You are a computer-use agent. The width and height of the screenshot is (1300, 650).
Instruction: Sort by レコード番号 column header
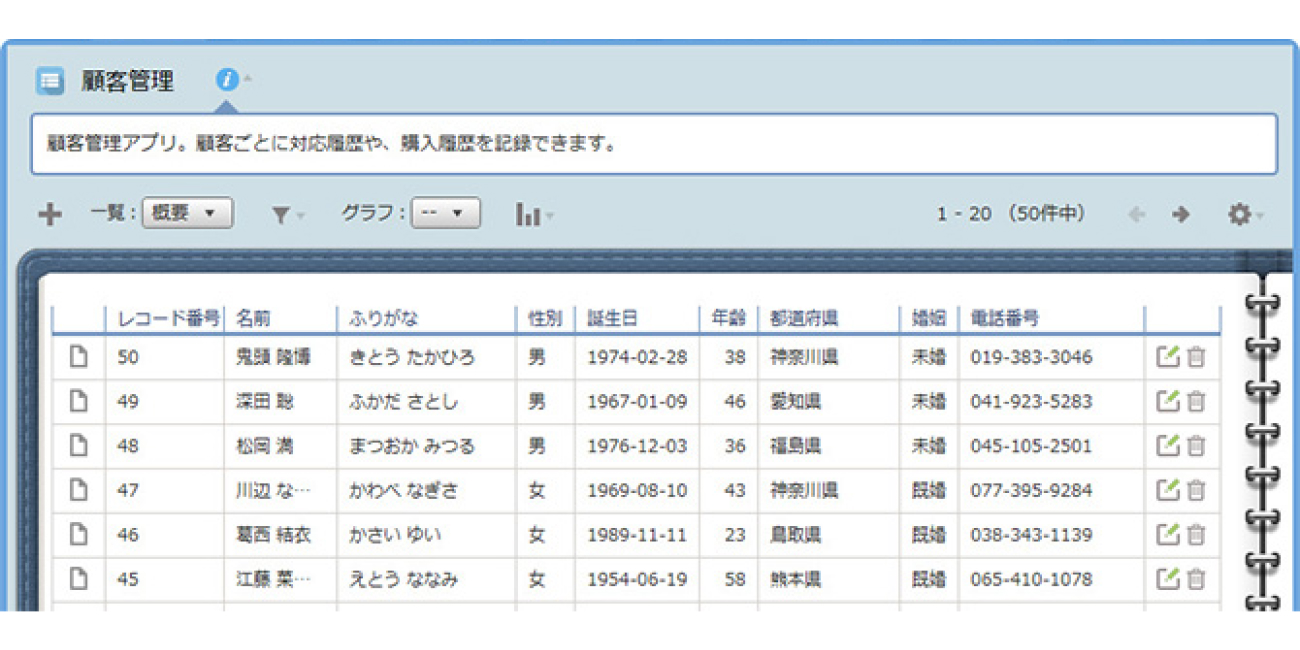click(x=167, y=319)
